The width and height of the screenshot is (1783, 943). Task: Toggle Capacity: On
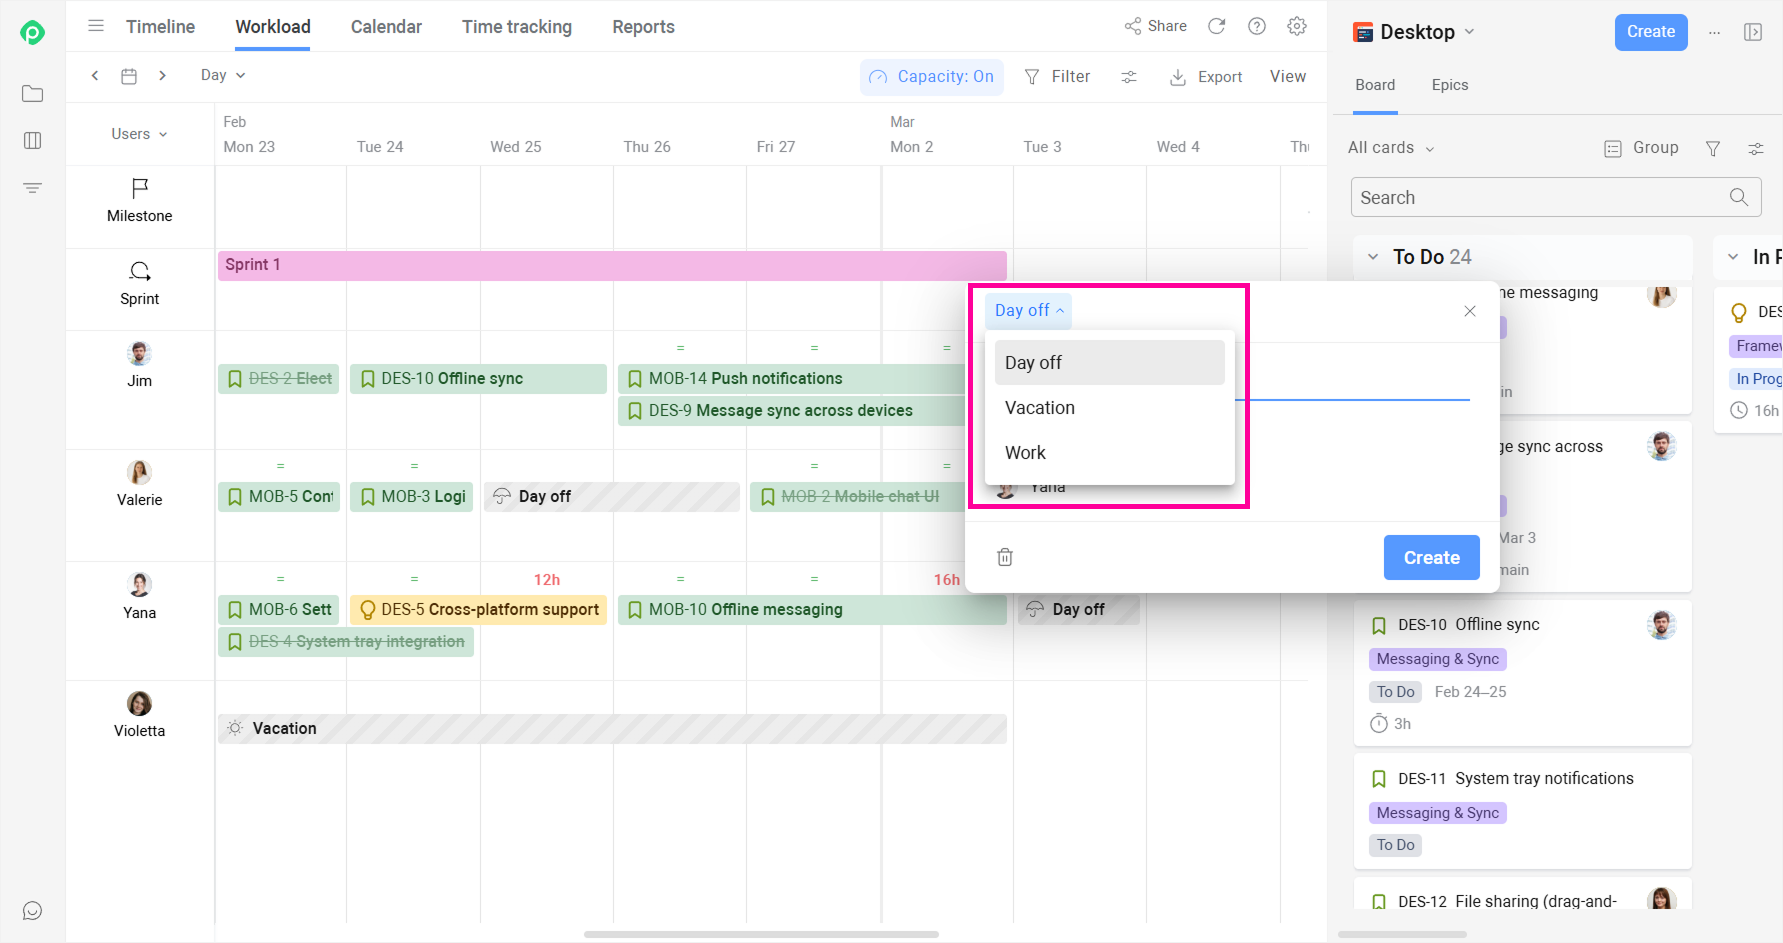point(932,76)
